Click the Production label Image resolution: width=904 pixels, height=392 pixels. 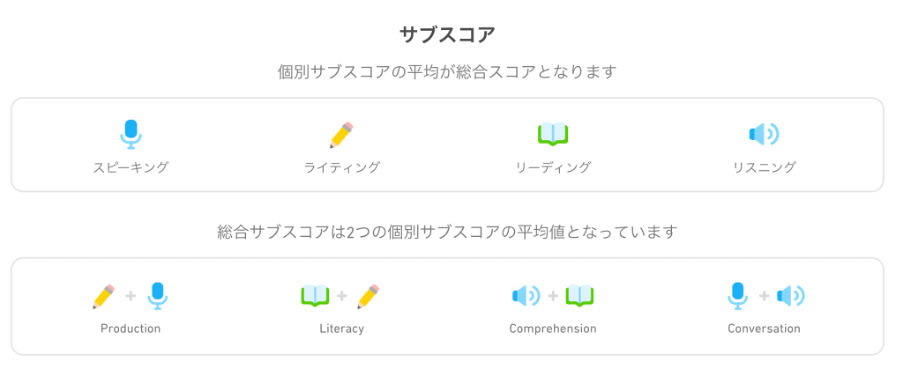(130, 329)
